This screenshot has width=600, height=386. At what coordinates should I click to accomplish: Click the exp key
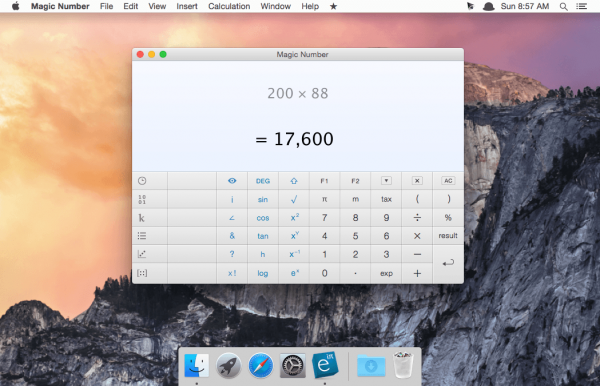pos(386,273)
